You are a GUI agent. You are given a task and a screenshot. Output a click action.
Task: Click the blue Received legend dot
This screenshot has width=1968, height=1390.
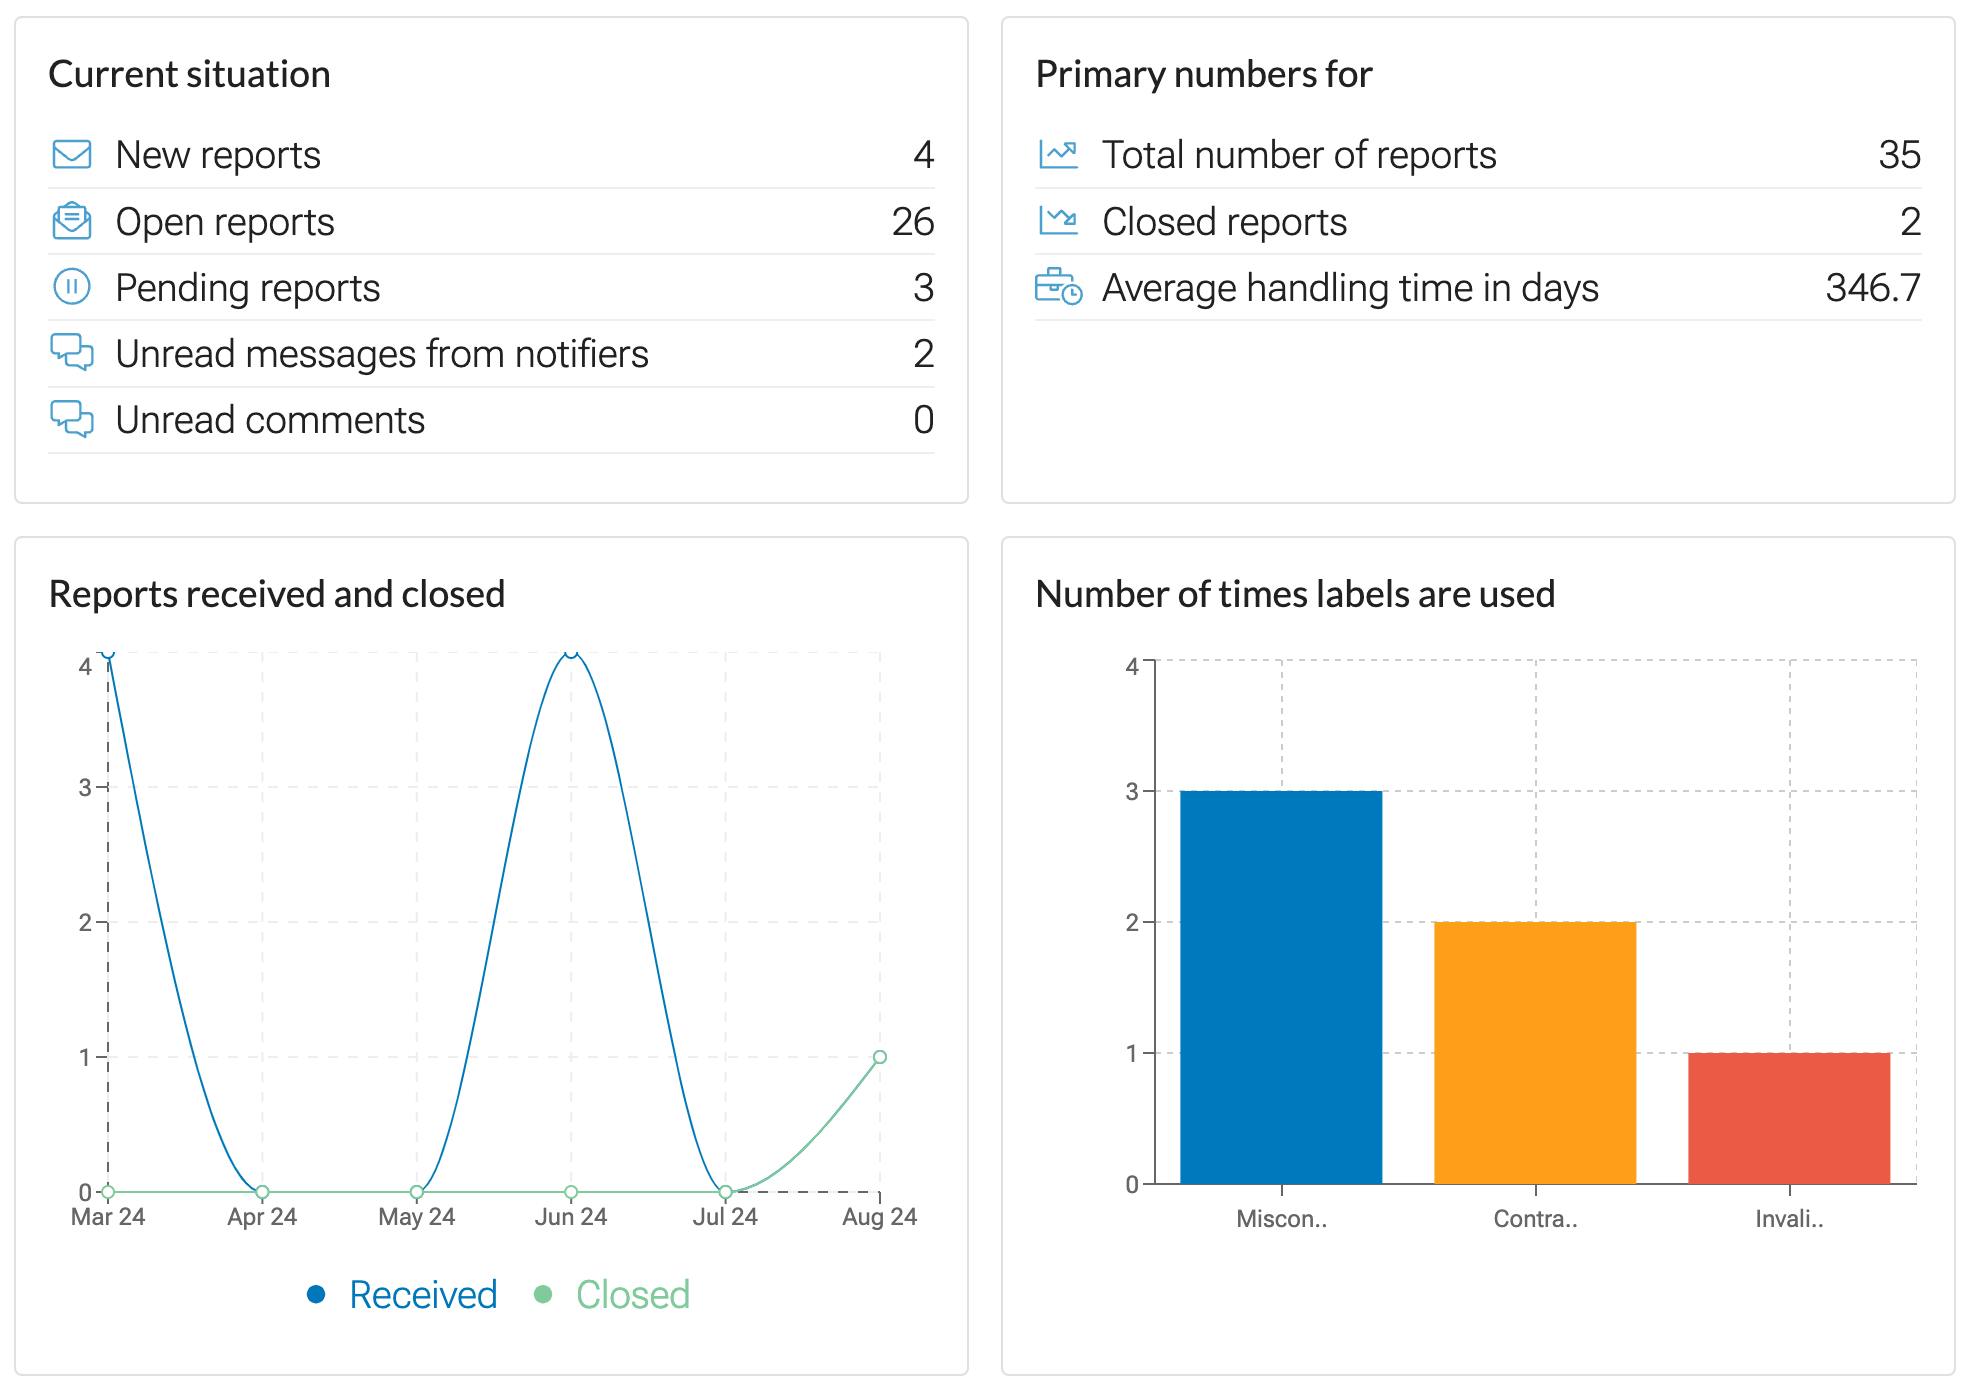click(x=316, y=1295)
